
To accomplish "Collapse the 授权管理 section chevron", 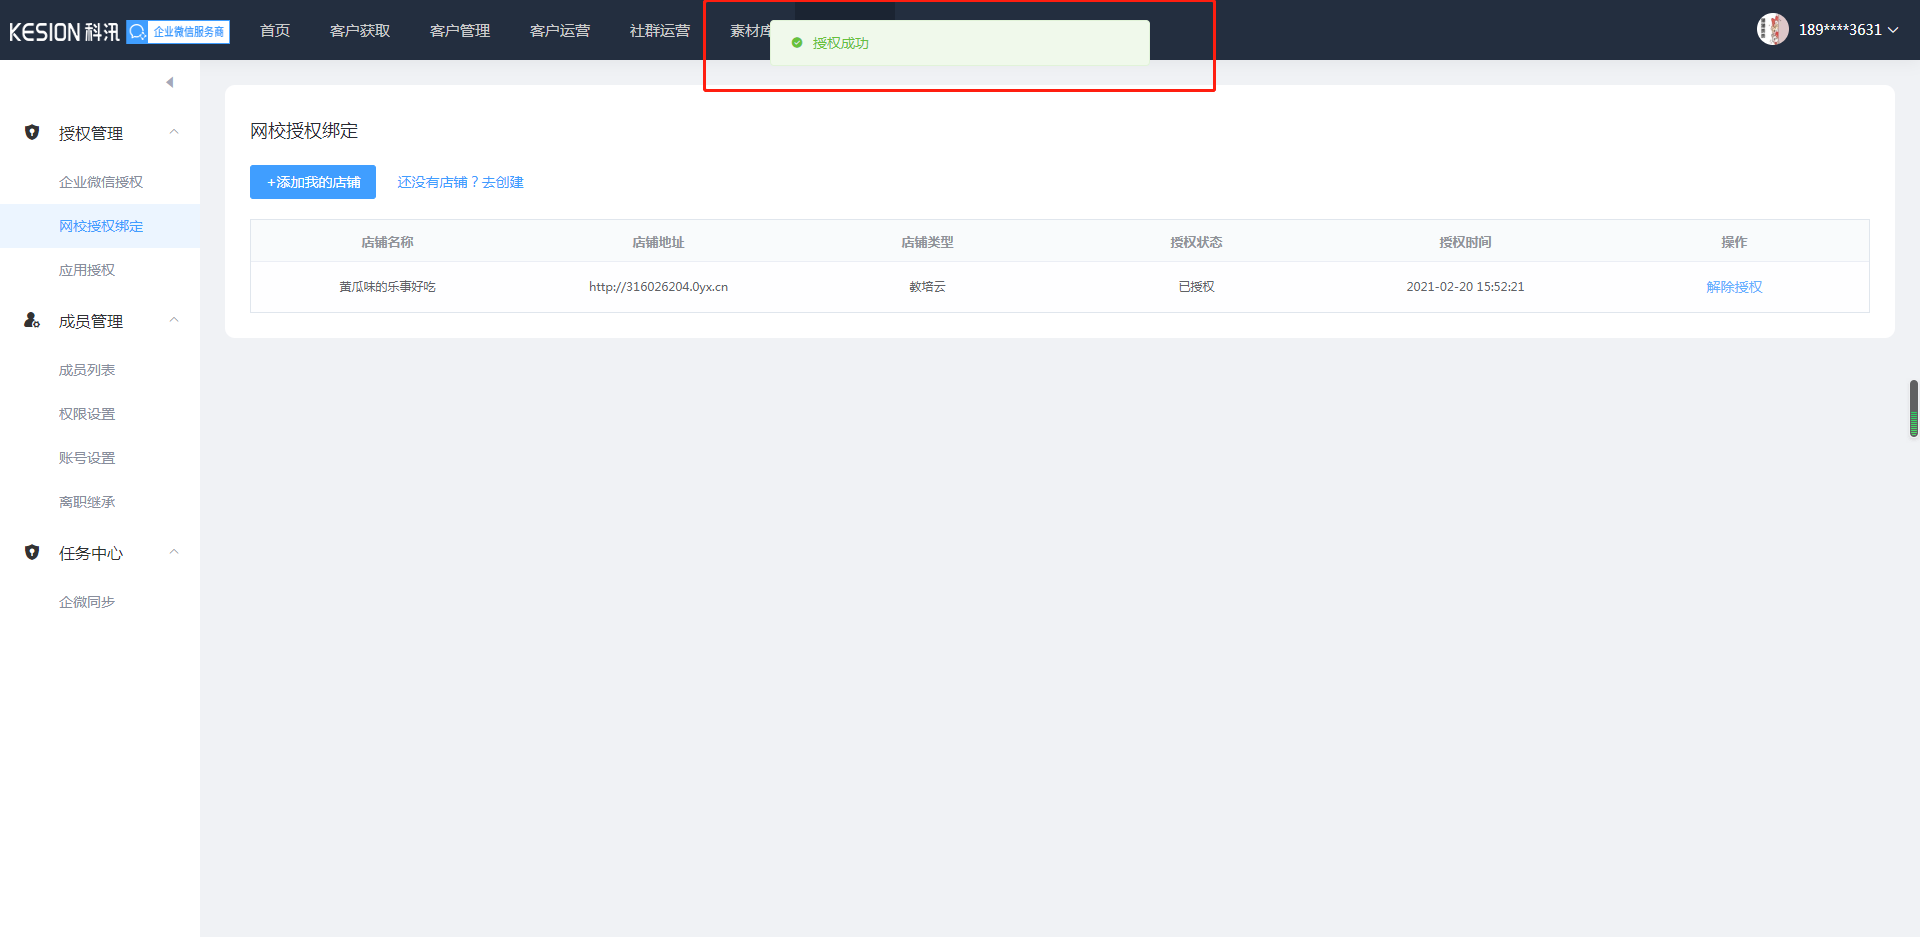I will pos(174,132).
